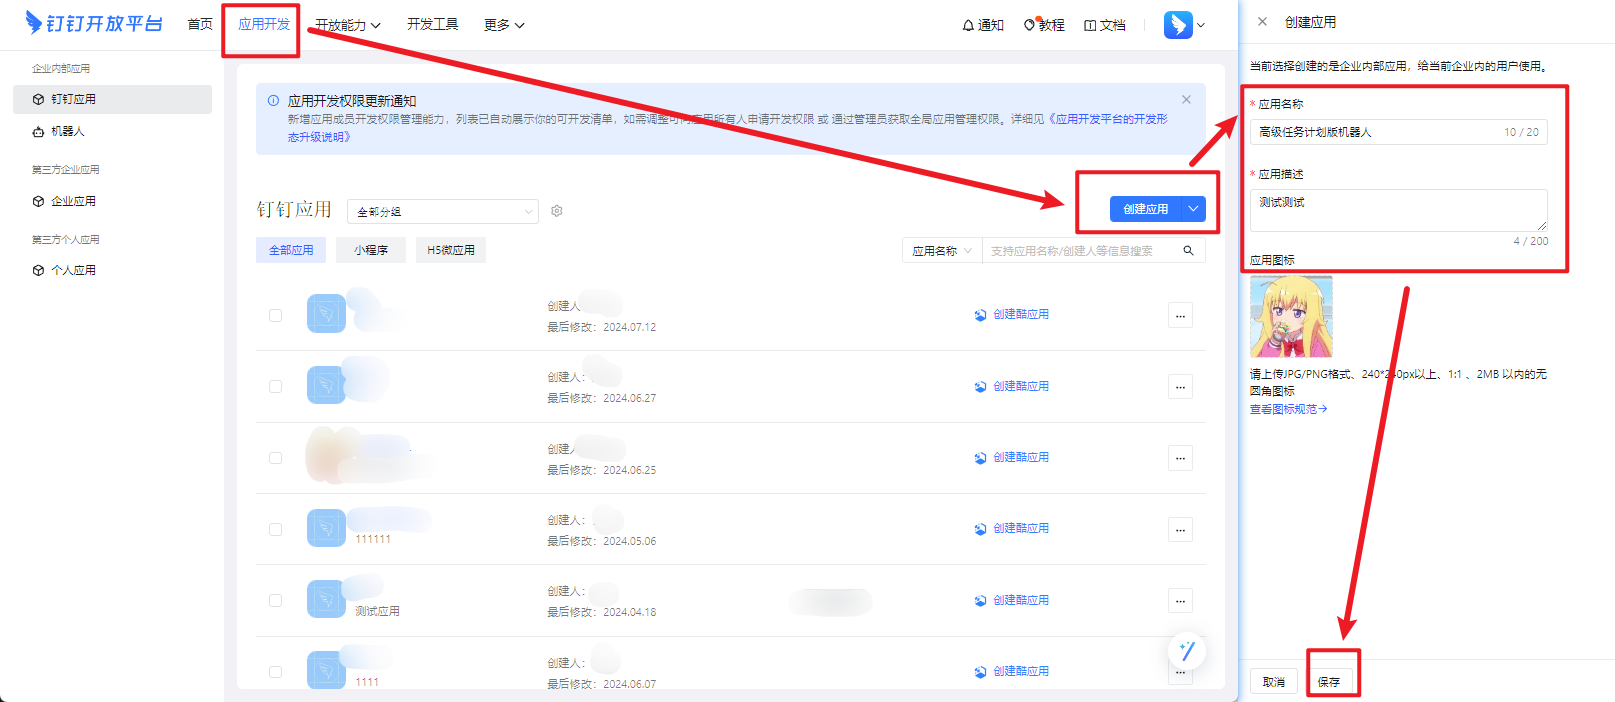1615x702 pixels.
Task: Close the create application panel
Action: coord(1262,21)
